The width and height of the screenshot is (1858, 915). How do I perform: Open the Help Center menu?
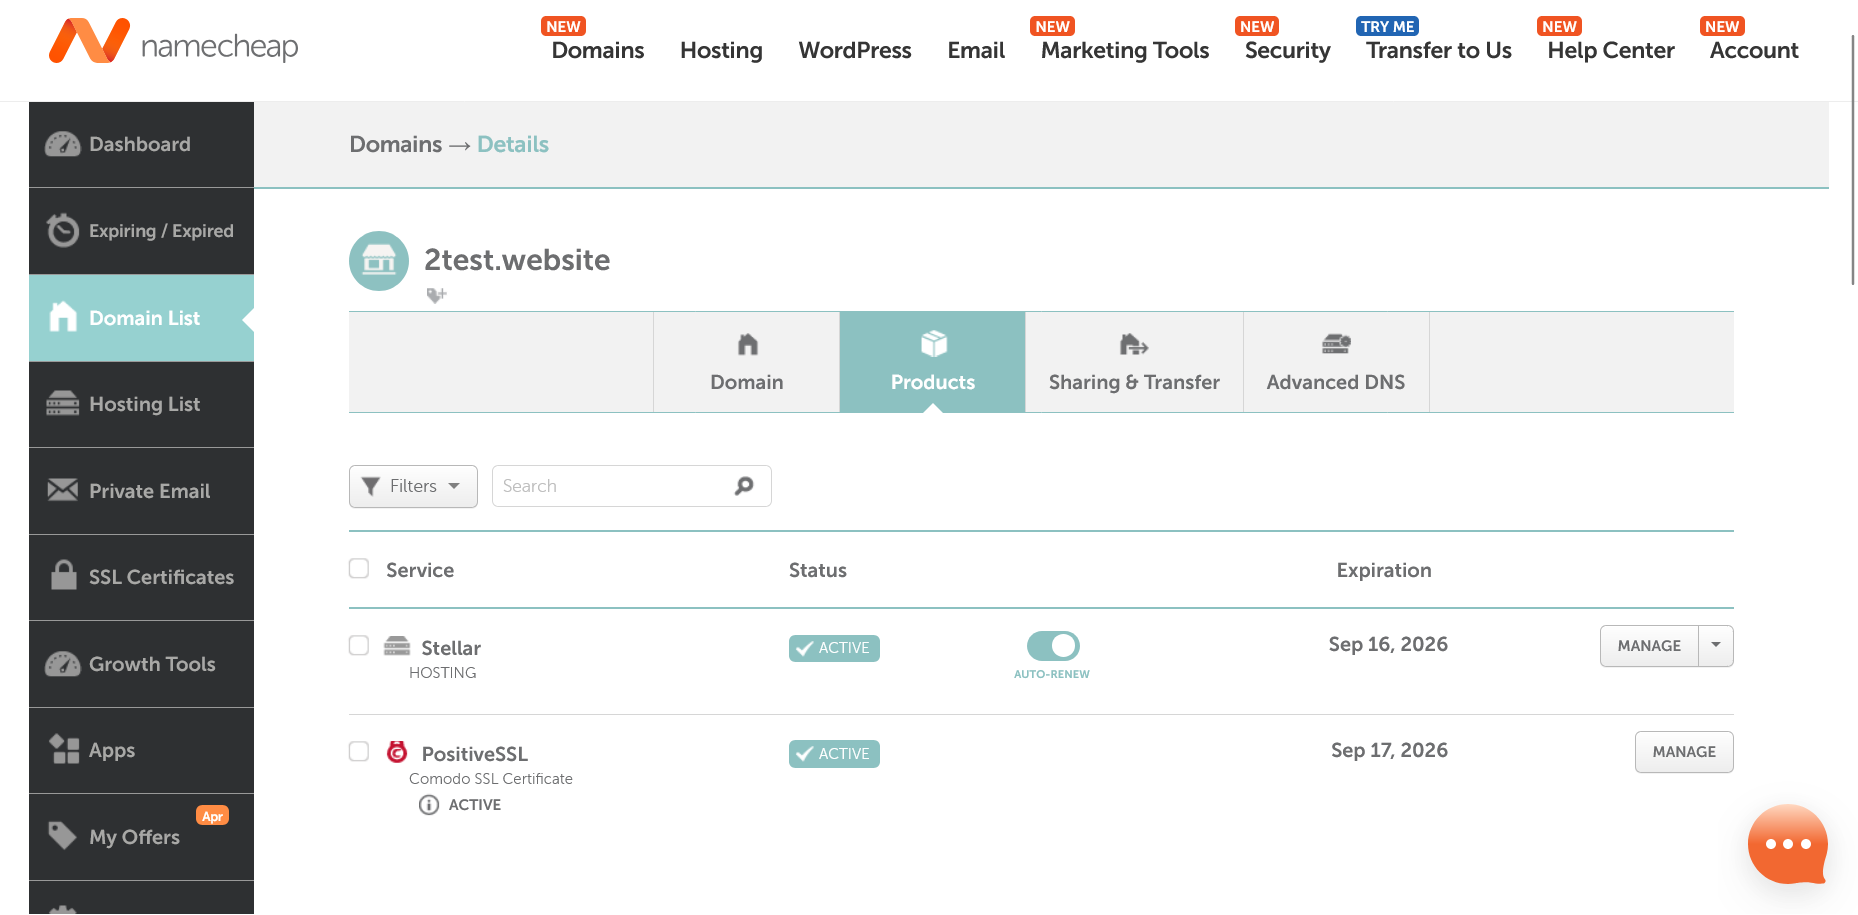(x=1611, y=50)
